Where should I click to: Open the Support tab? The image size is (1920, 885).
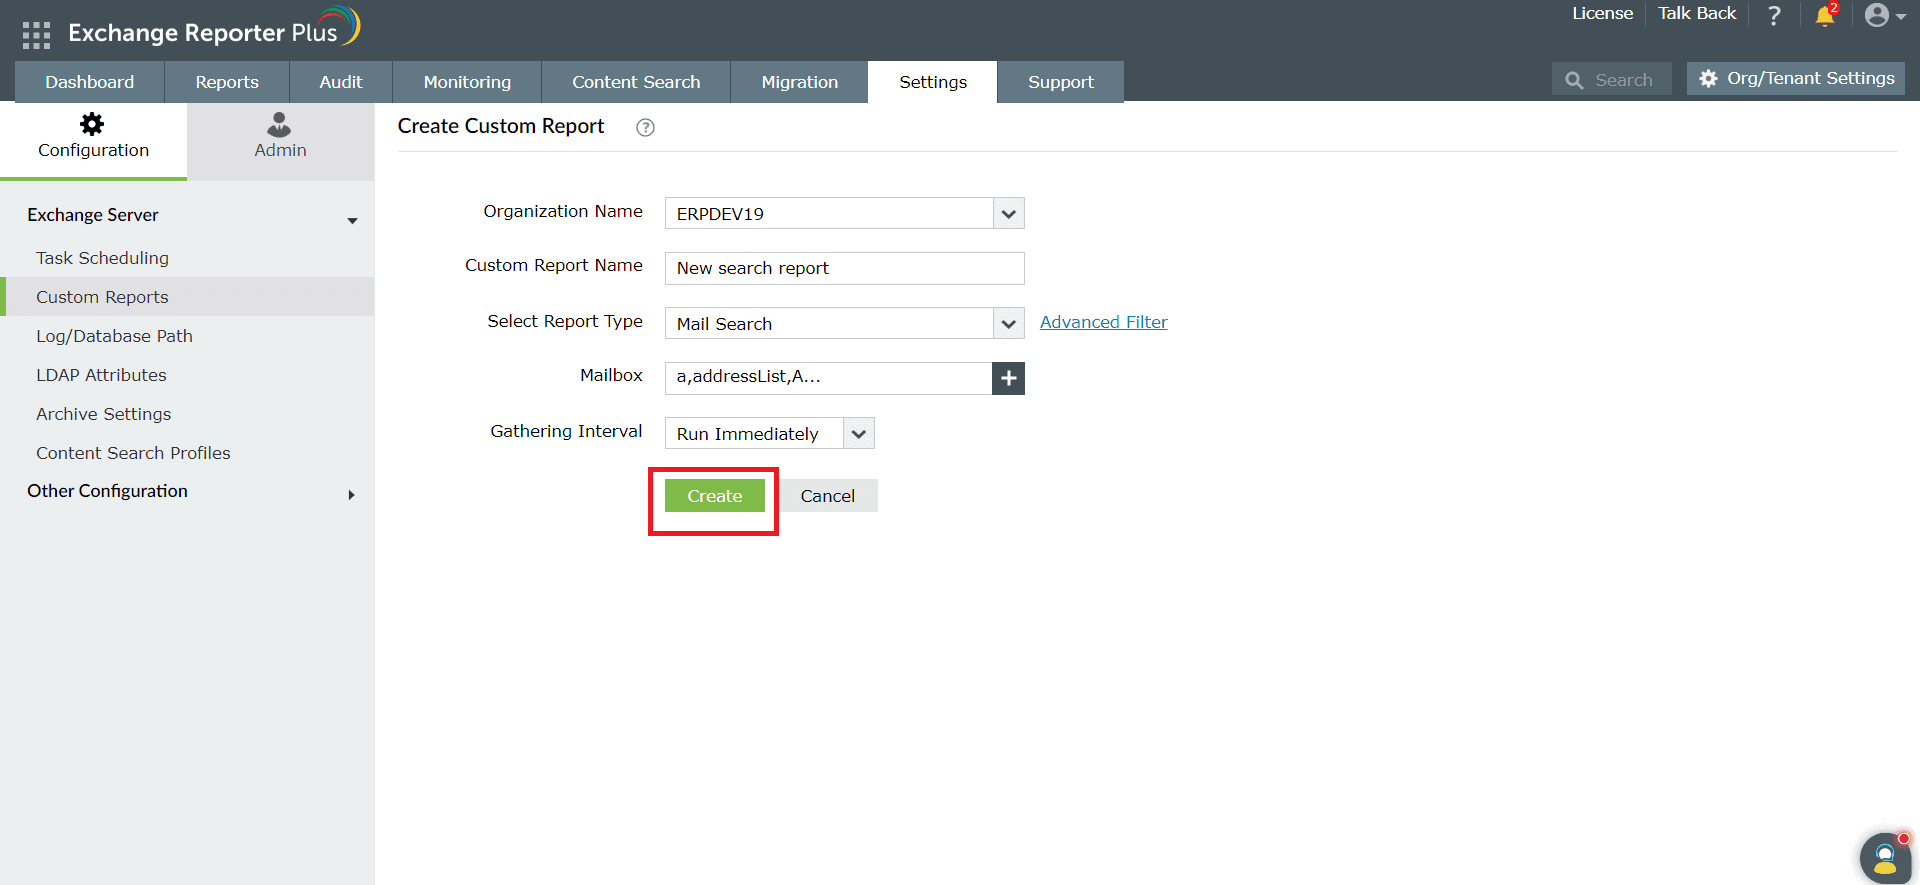(x=1061, y=82)
